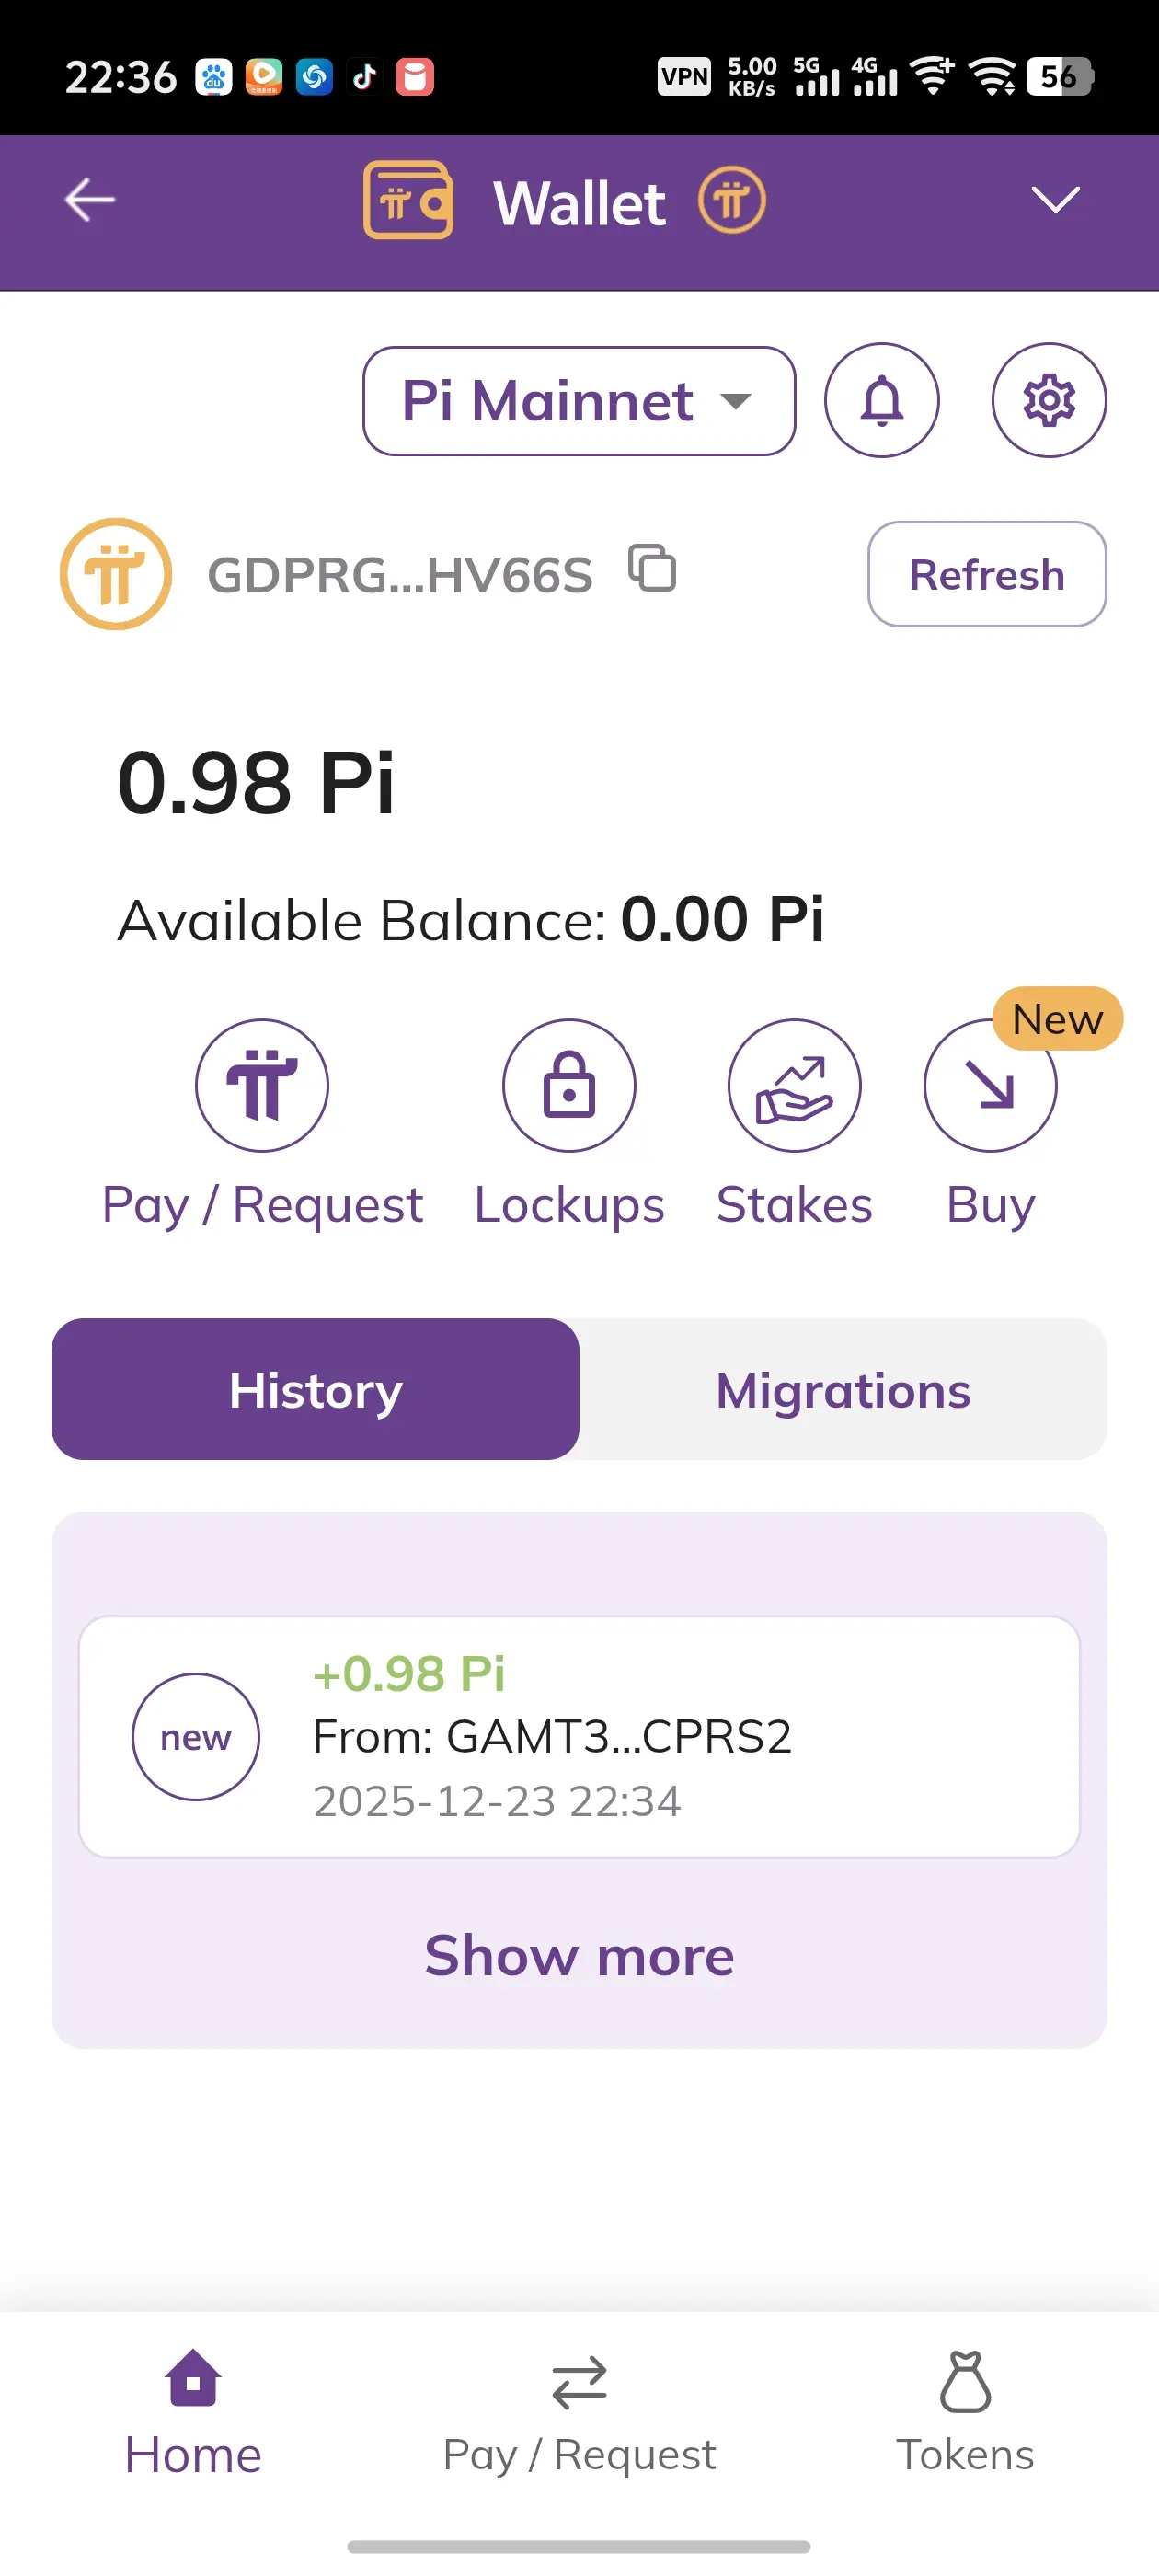1159x2576 pixels.
Task: Tap the back arrow in the header
Action: click(90, 200)
